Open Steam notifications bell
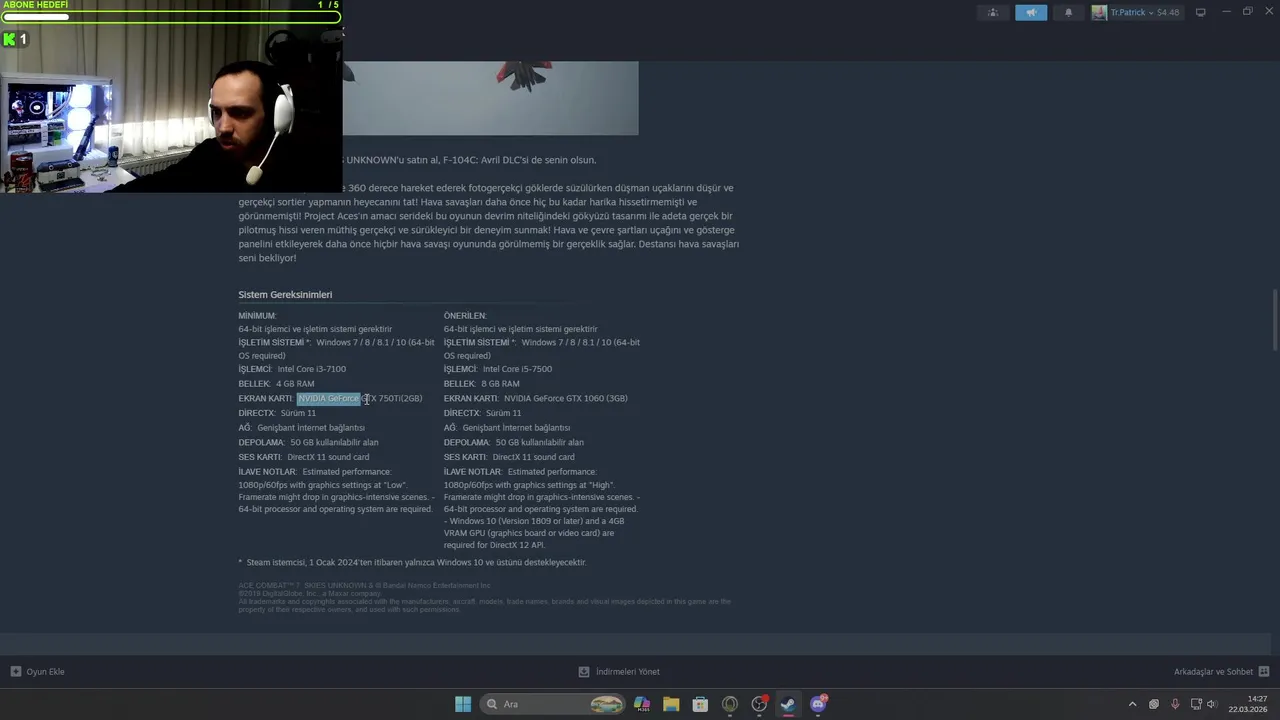 1068,13
